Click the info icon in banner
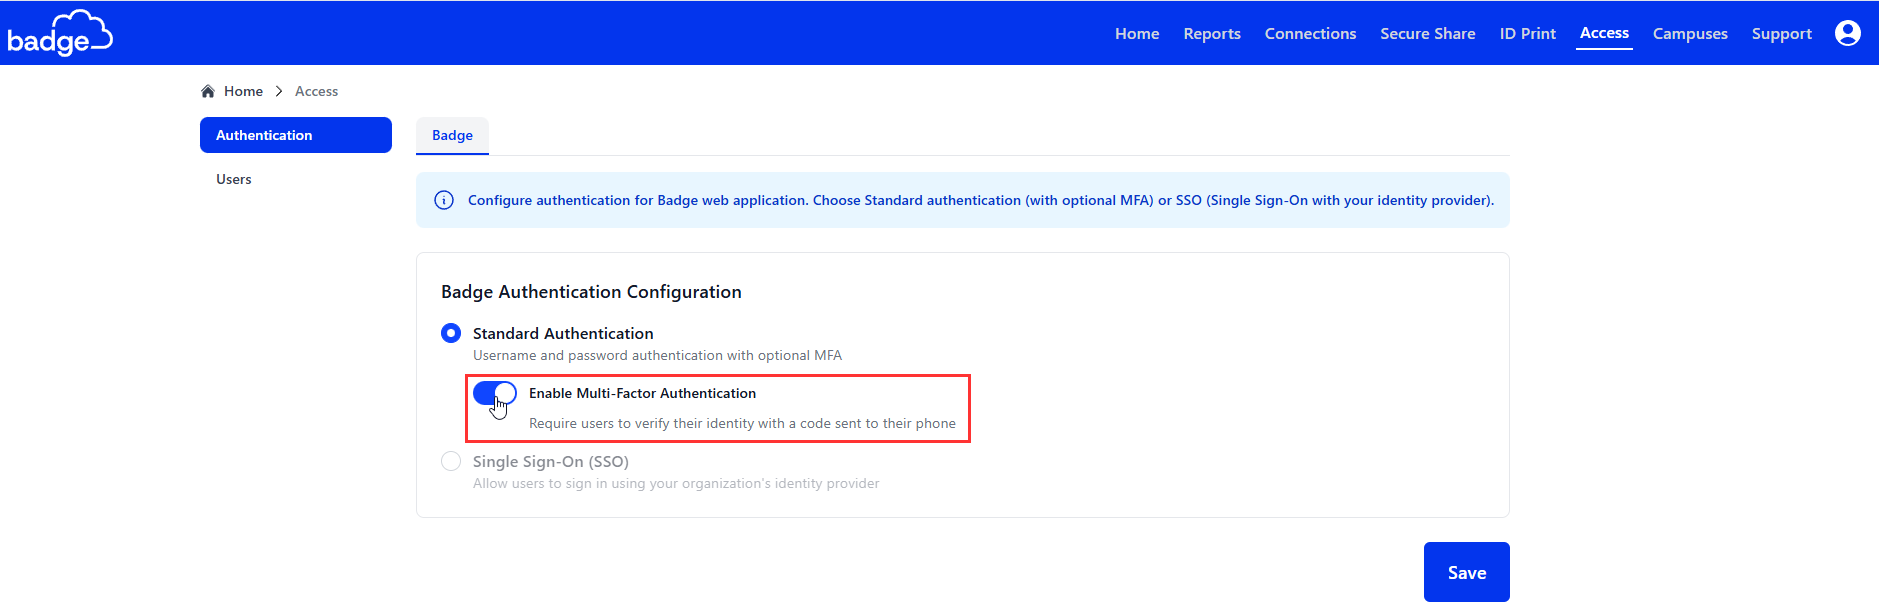Image resolution: width=1879 pixels, height=612 pixels. click(x=444, y=200)
